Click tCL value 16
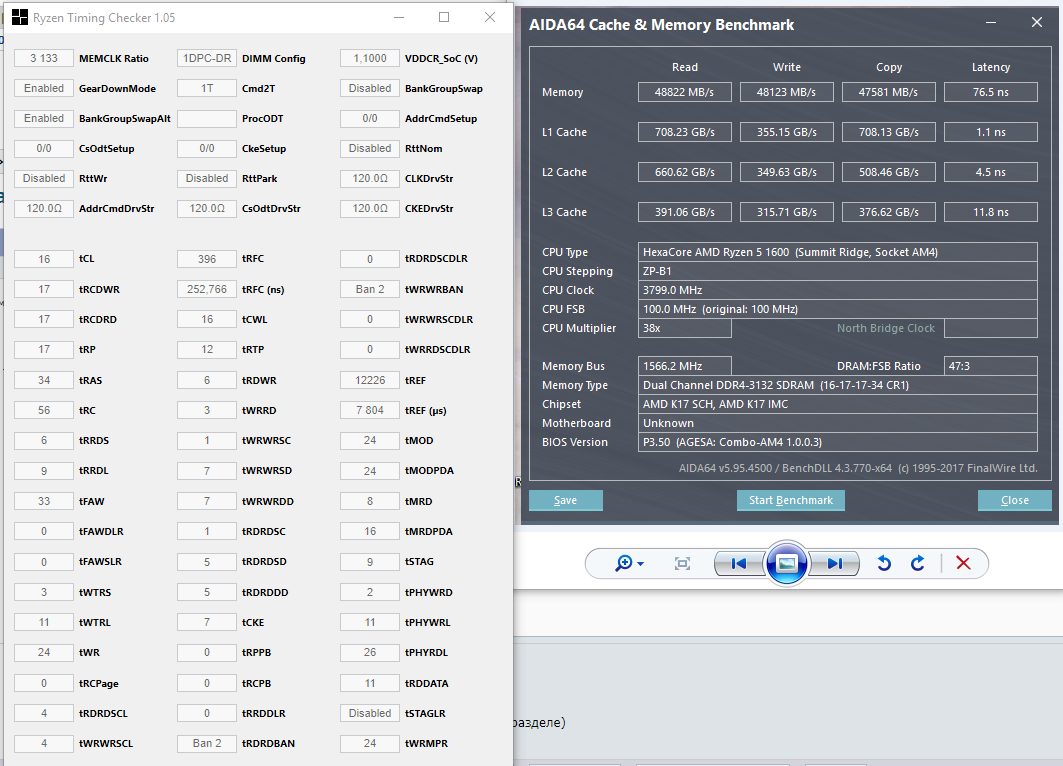 44,259
